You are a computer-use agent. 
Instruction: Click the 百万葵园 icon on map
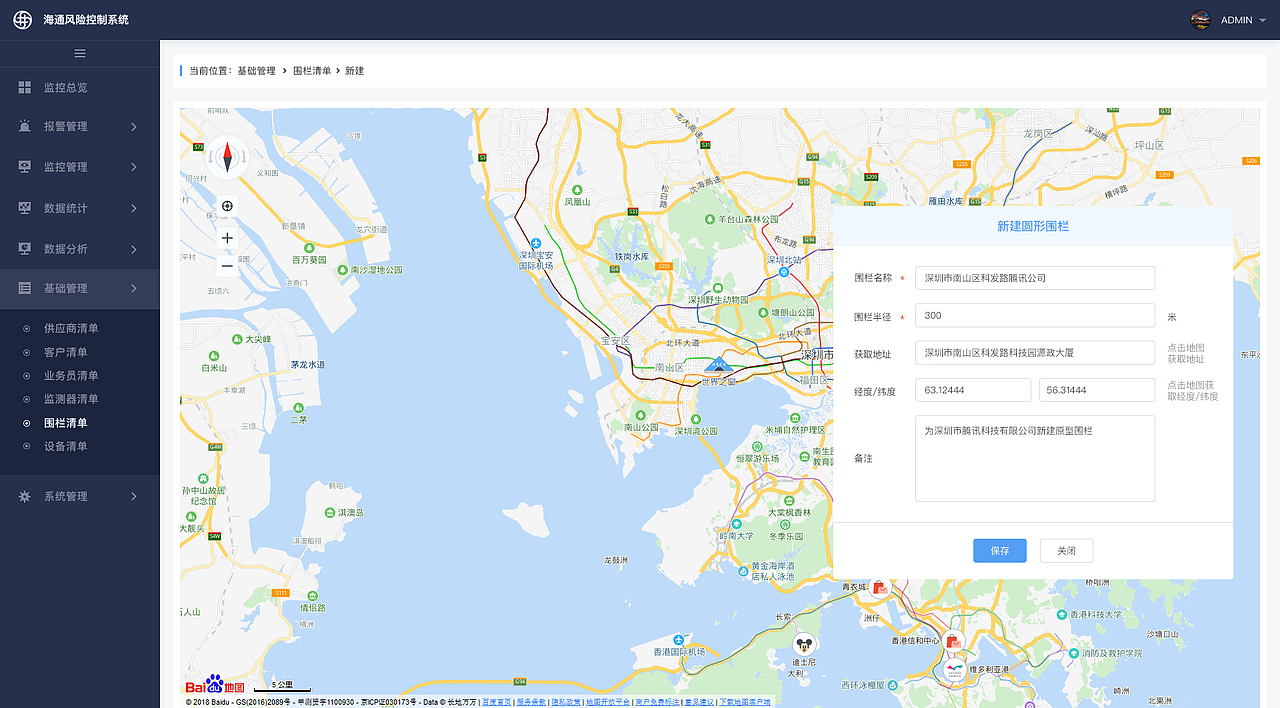pos(309,247)
